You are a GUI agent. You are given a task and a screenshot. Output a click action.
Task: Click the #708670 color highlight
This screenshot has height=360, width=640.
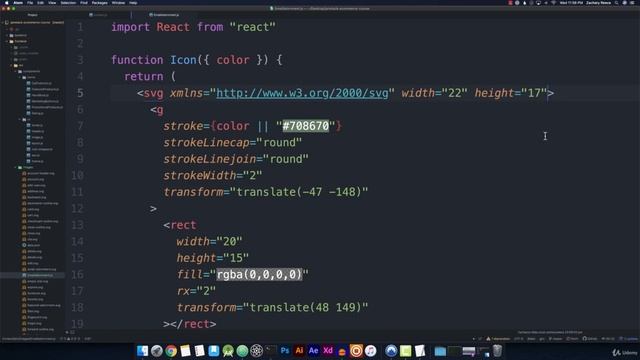306,126
